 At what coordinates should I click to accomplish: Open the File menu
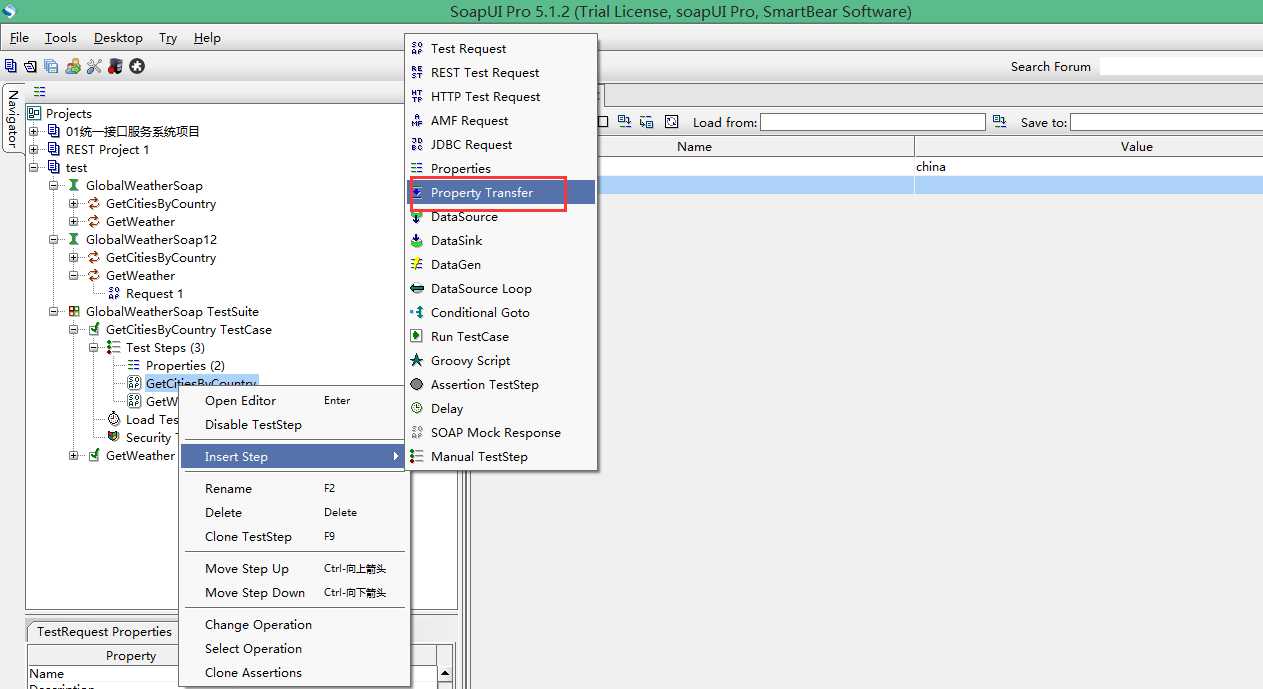pyautogui.click(x=19, y=38)
